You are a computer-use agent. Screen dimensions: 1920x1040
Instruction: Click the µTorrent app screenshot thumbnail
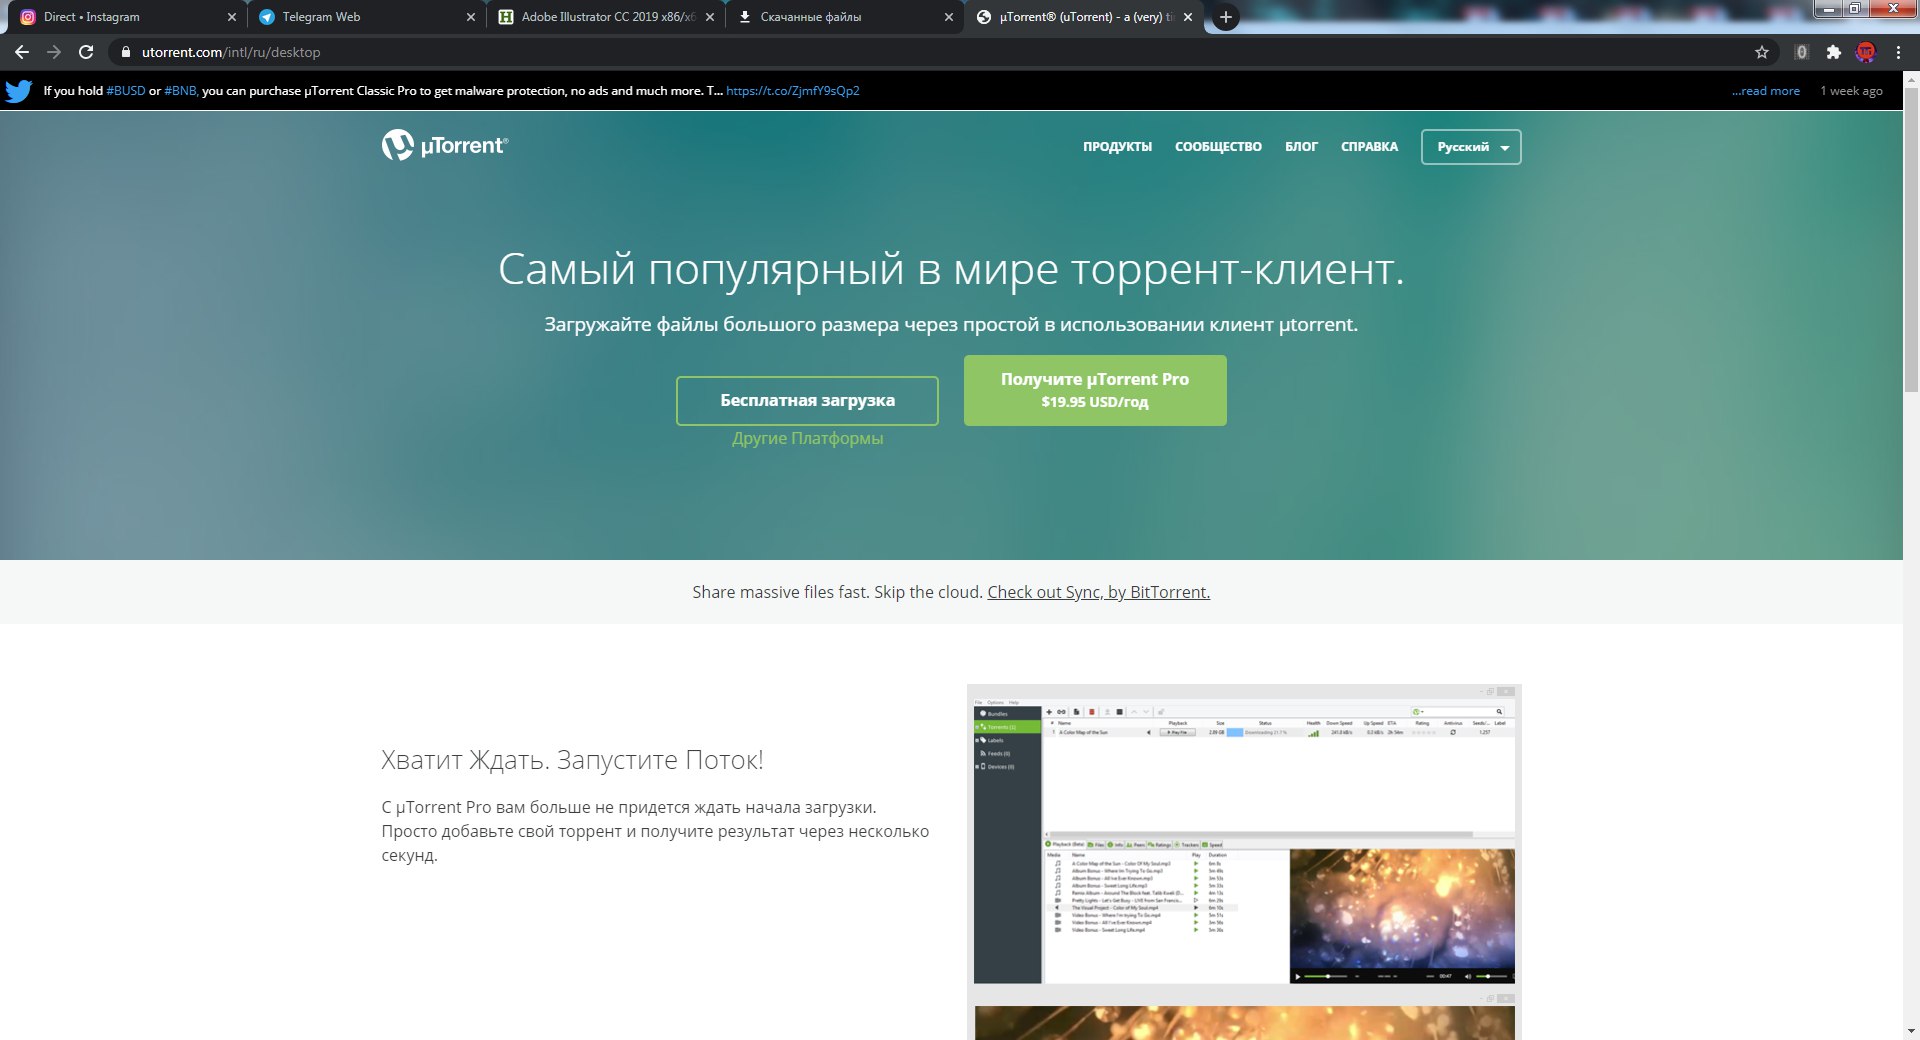[x=1244, y=834]
